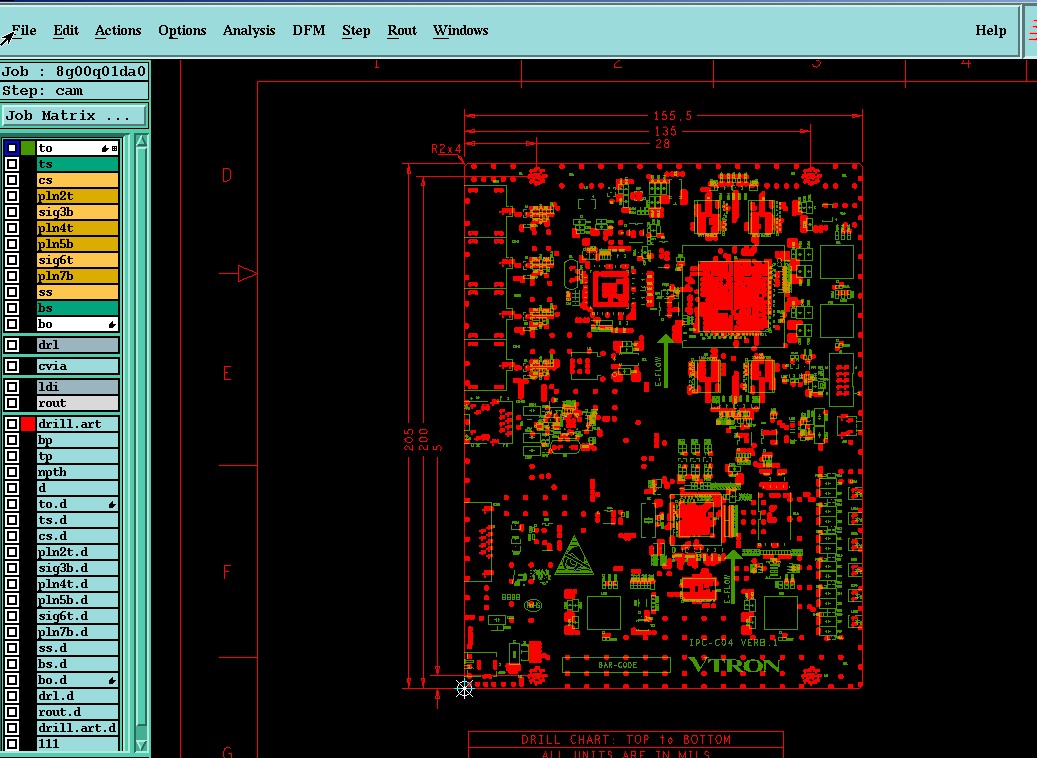Viewport: 1037px width, 758px height.
Task: Open the Step menu
Action: point(356,30)
